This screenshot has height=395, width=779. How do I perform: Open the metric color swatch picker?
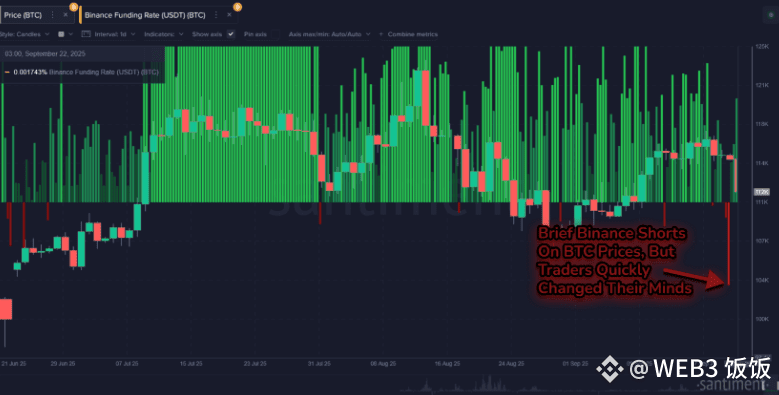coord(62,34)
